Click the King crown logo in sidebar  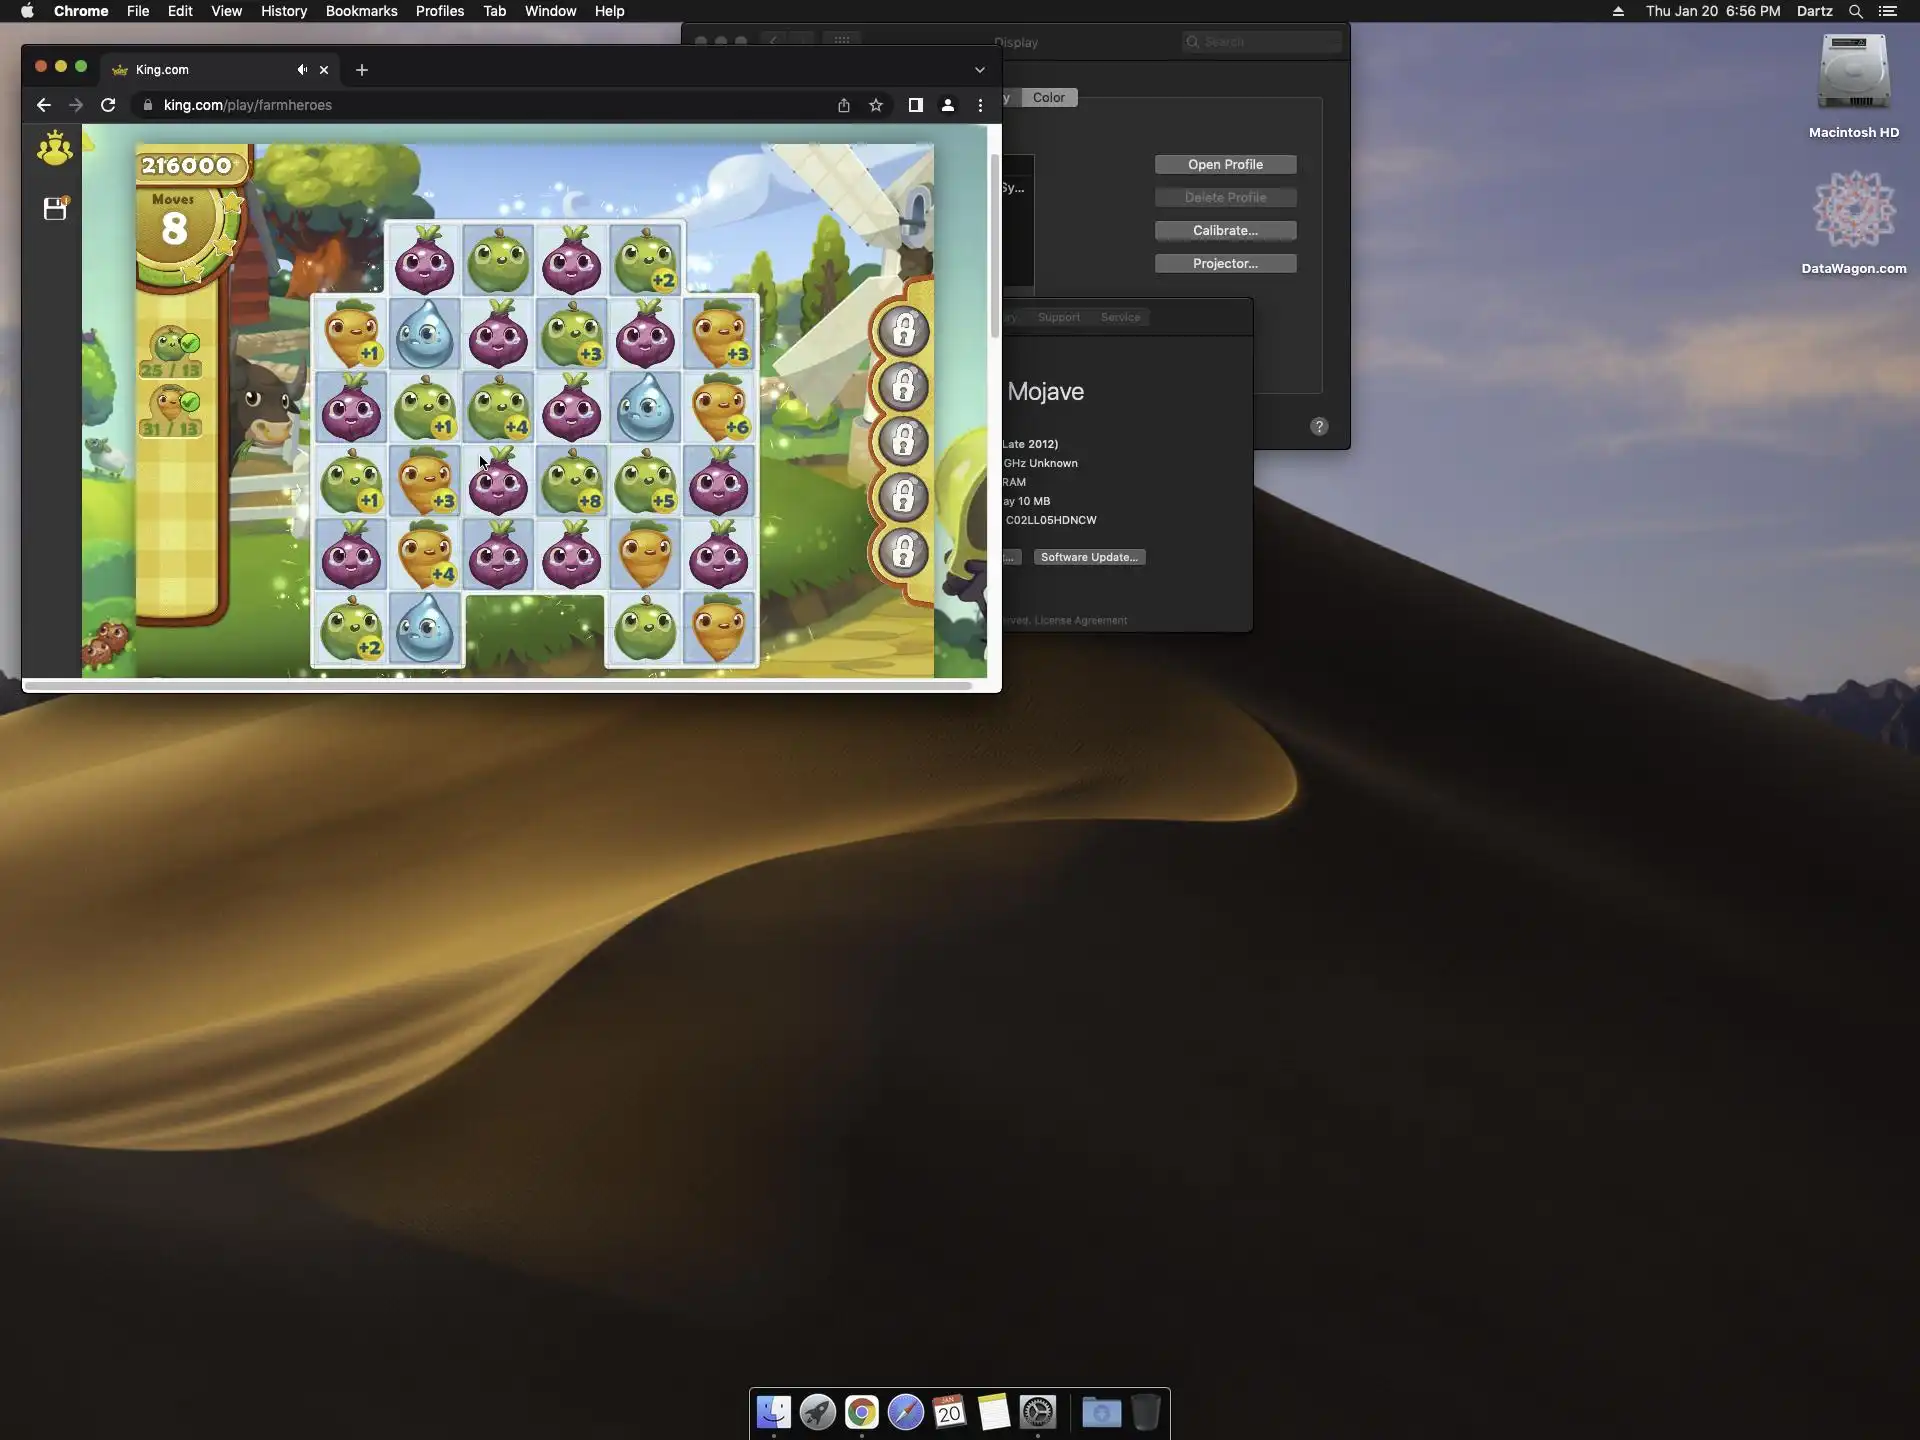(54, 149)
